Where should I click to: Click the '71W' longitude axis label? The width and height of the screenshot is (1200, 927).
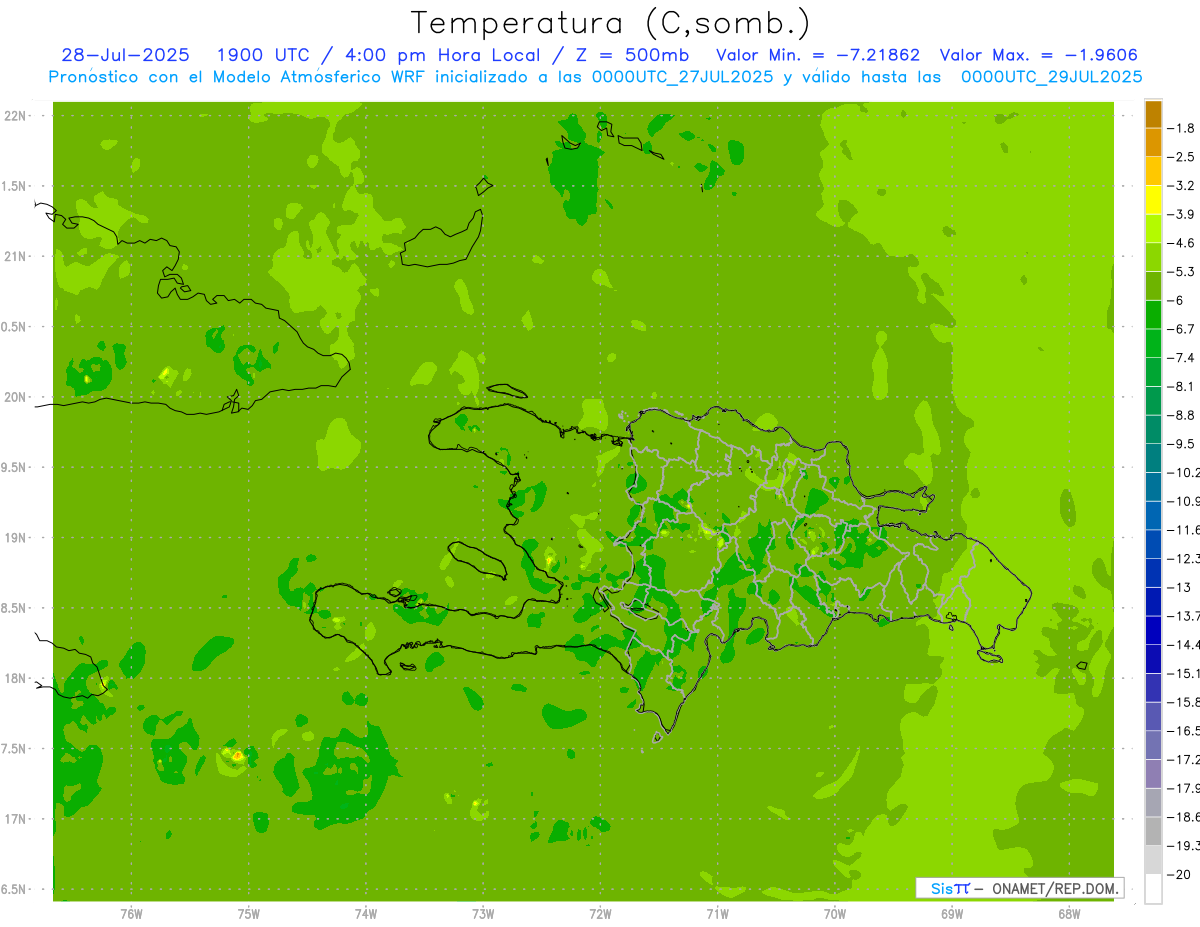pyautogui.click(x=718, y=914)
